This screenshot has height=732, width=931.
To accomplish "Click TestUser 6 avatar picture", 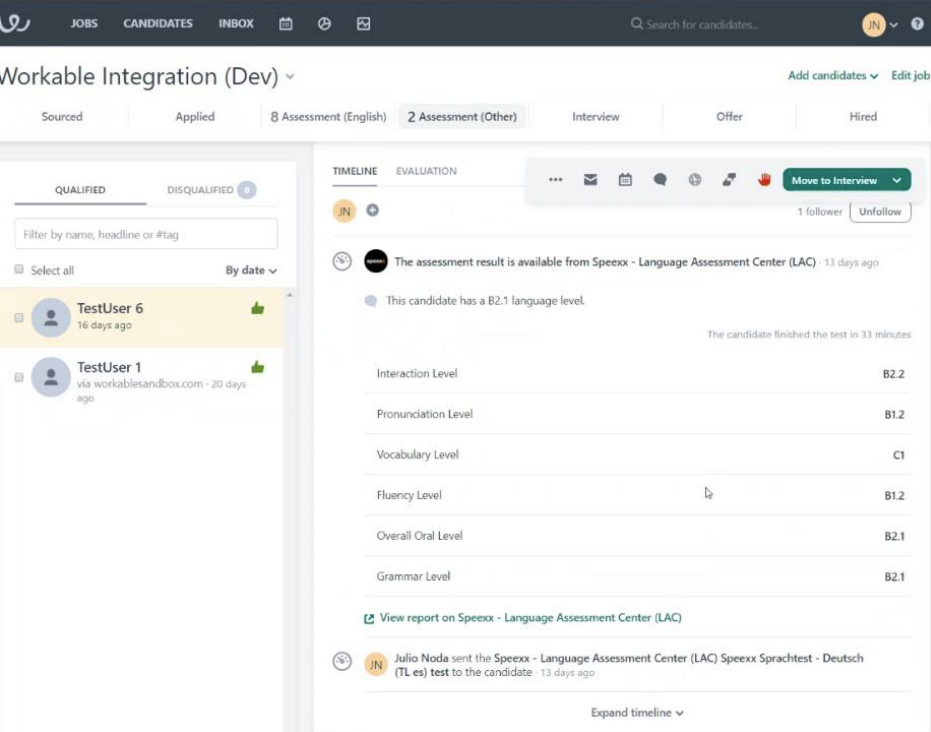I will [51, 318].
